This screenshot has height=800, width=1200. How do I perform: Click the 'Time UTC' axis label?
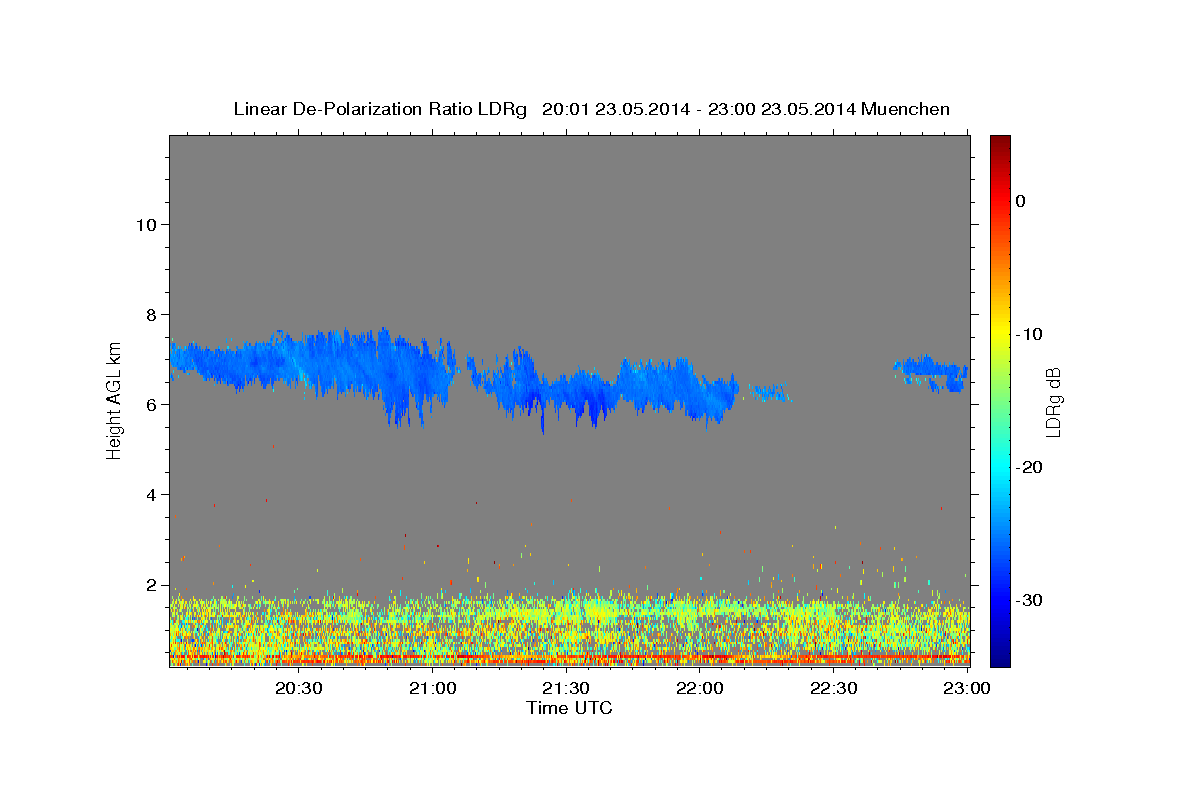click(569, 708)
